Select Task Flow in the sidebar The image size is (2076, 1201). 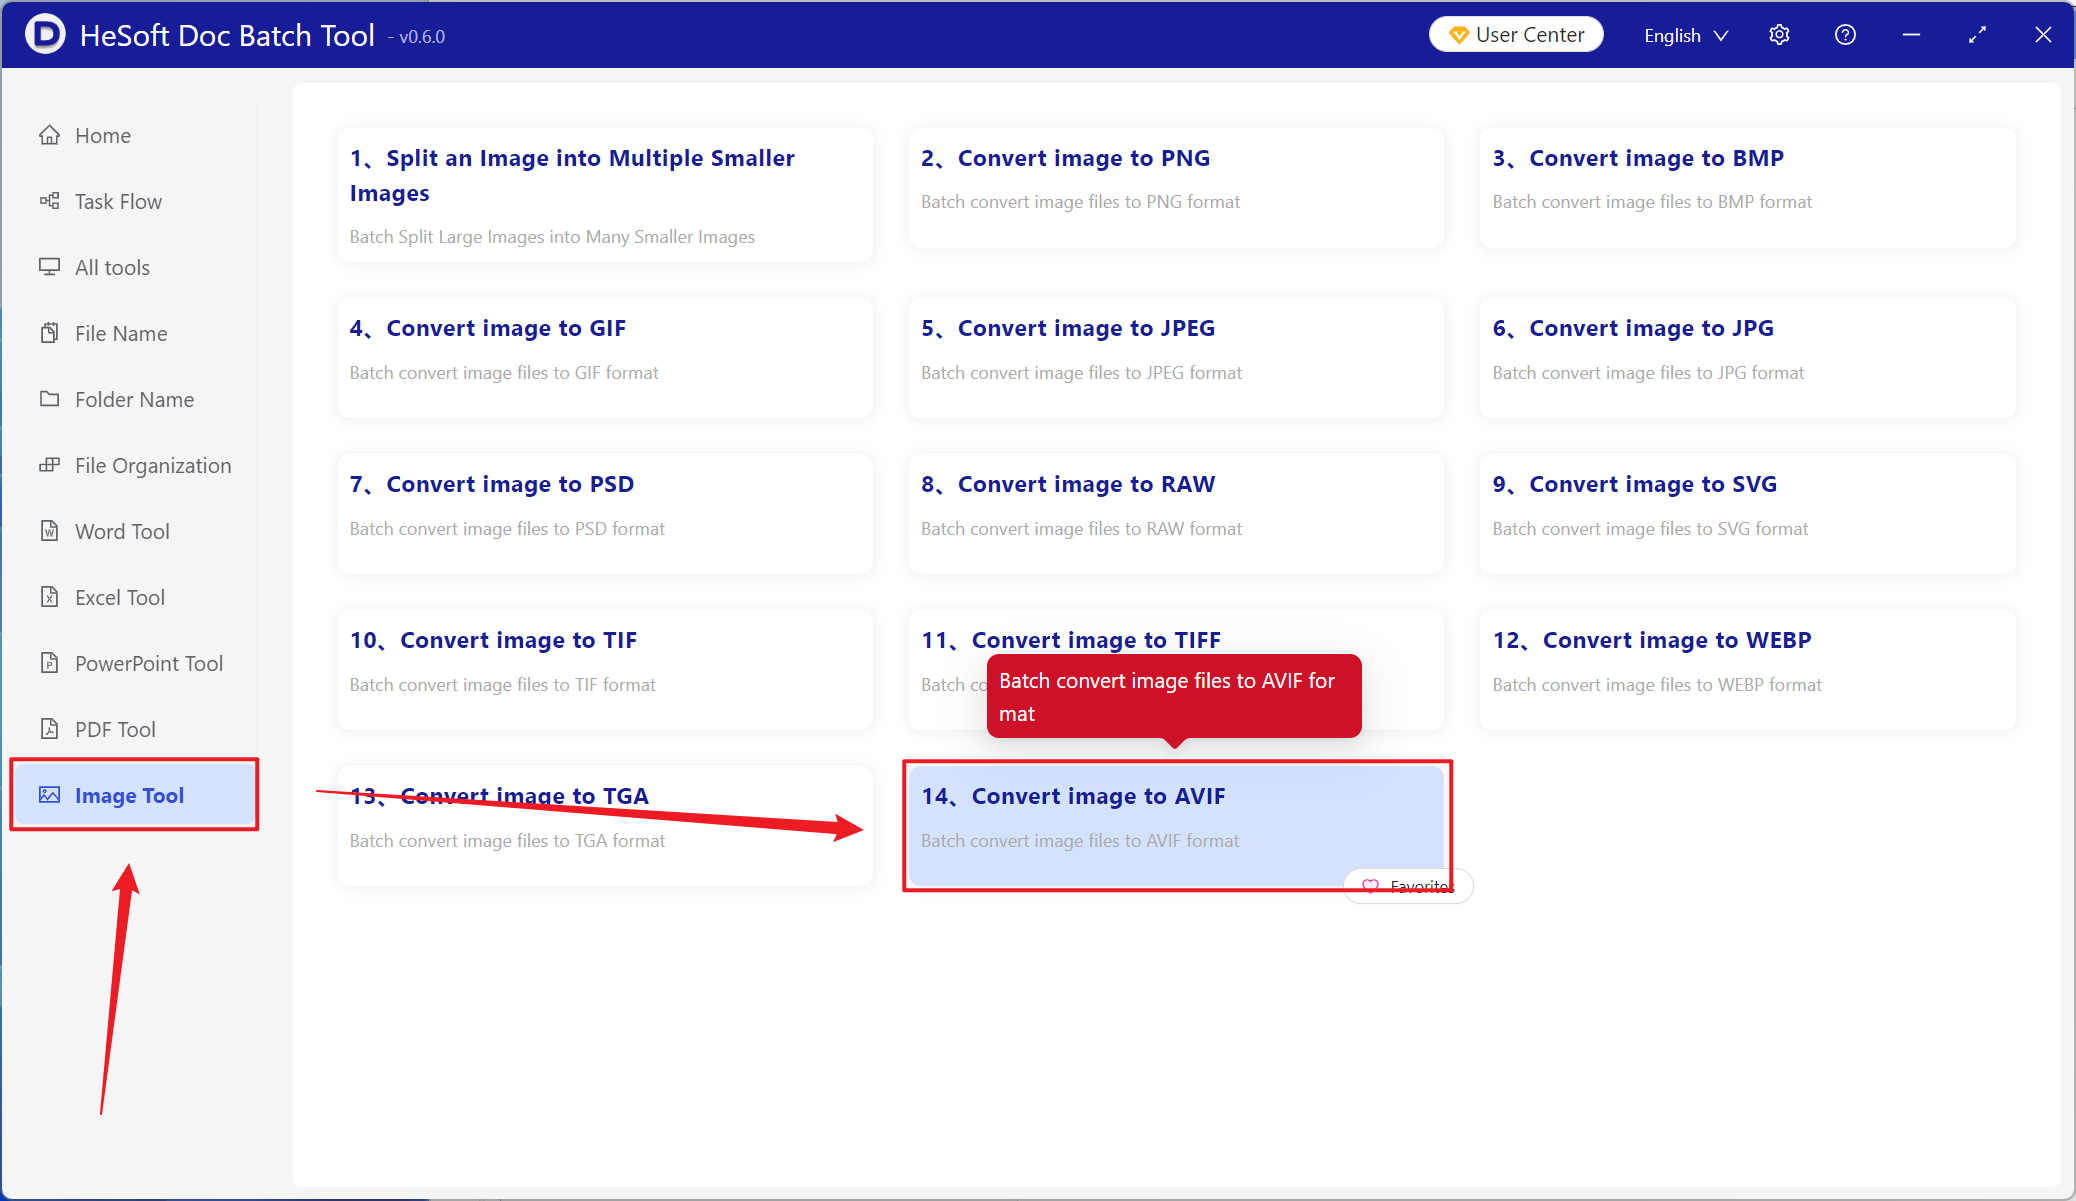[134, 201]
